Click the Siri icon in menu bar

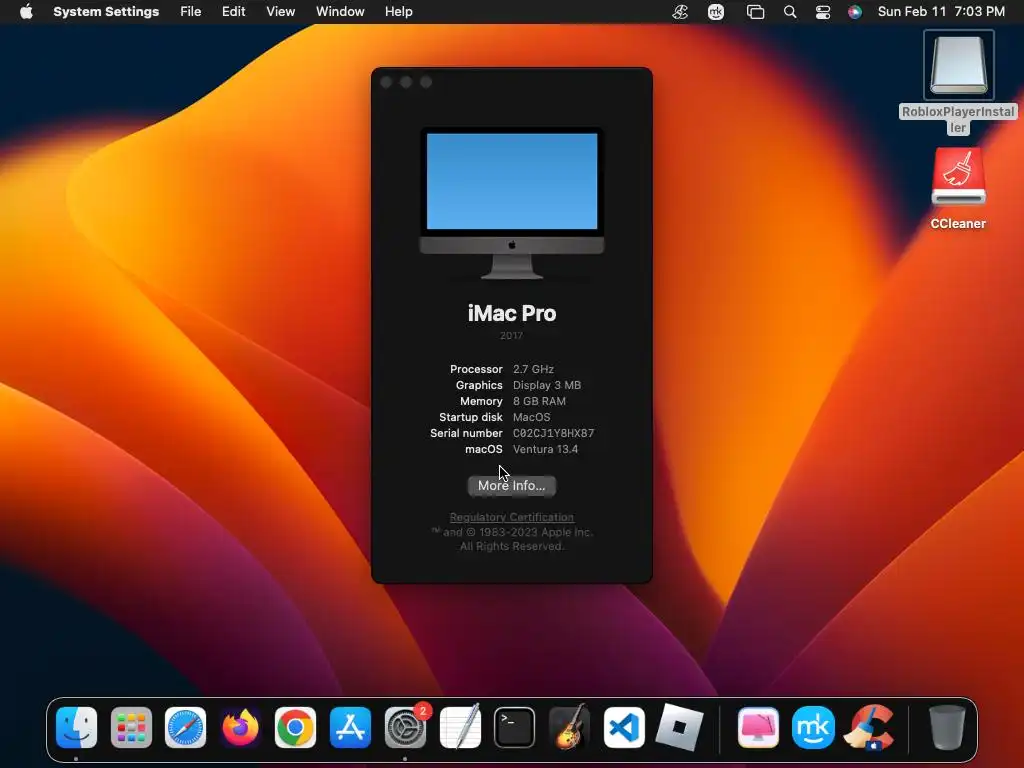[854, 12]
